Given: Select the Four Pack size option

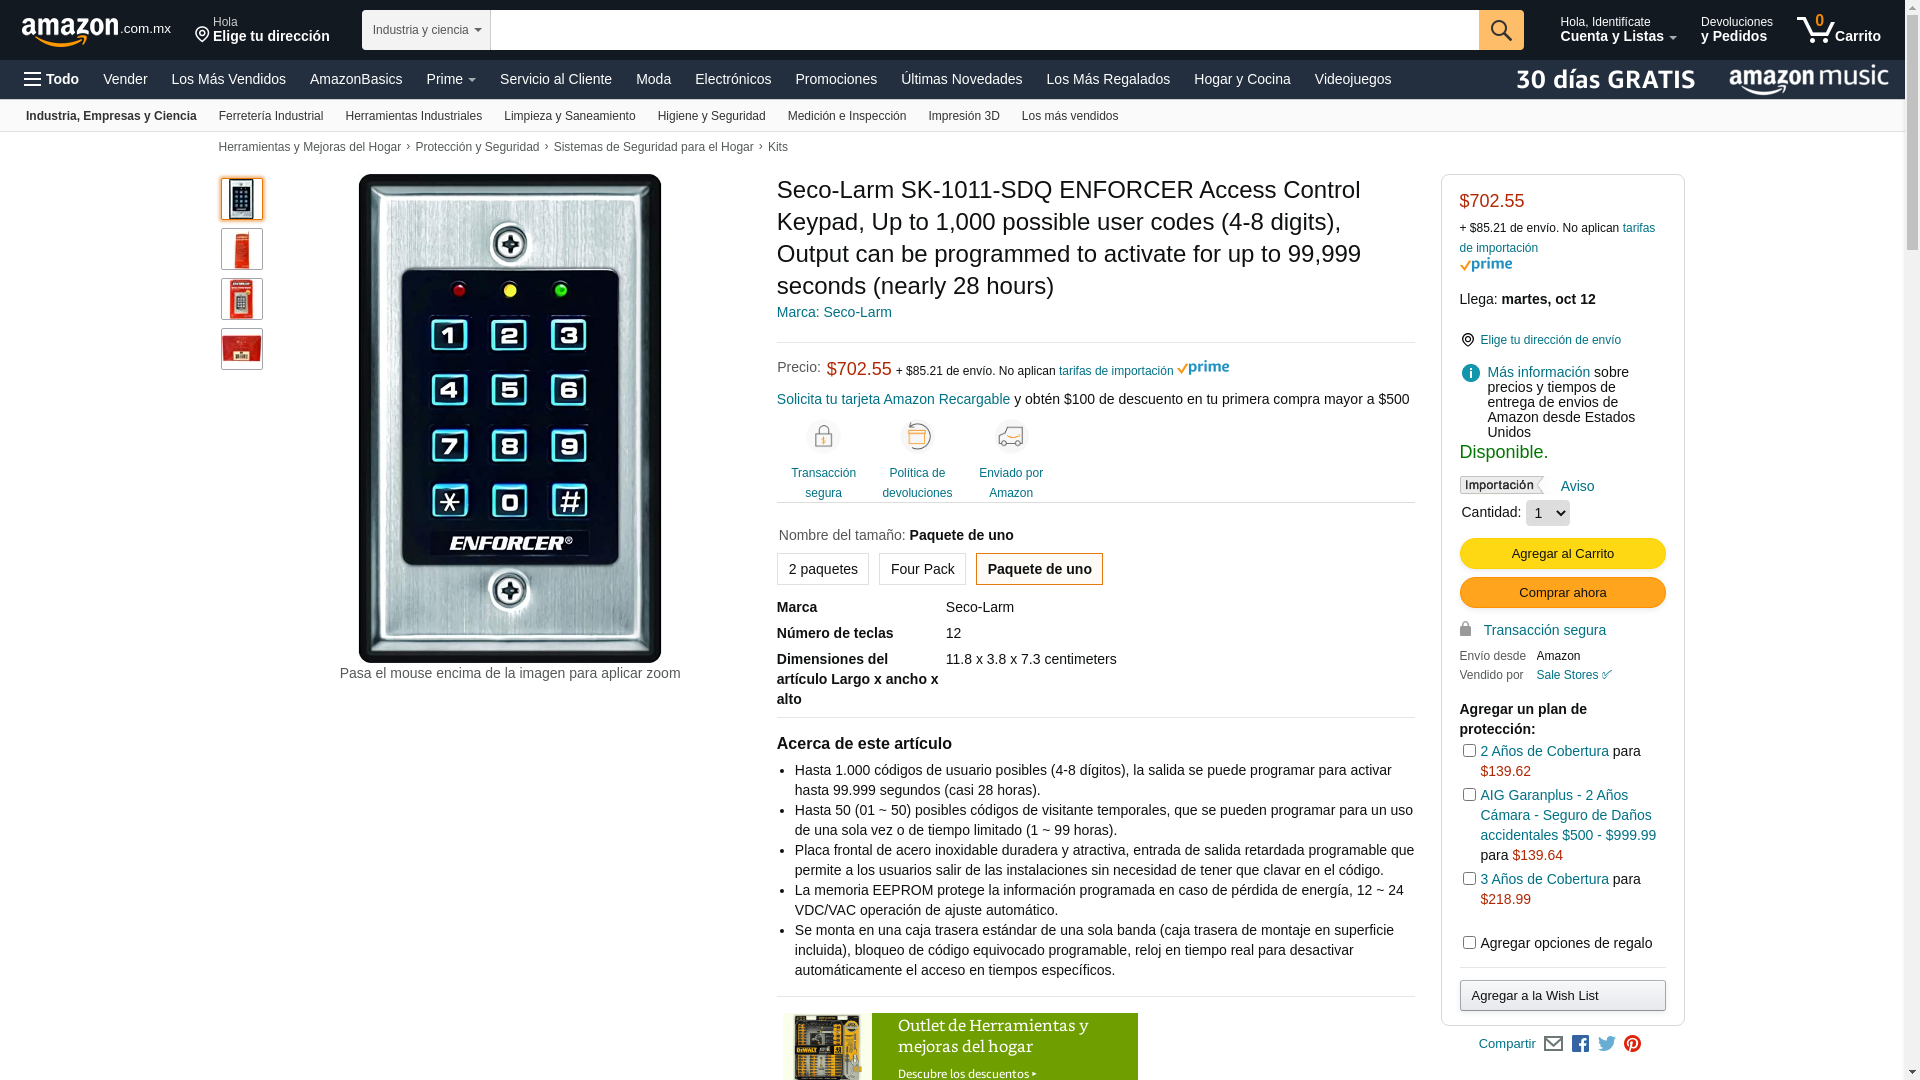Looking at the screenshot, I should click(922, 569).
